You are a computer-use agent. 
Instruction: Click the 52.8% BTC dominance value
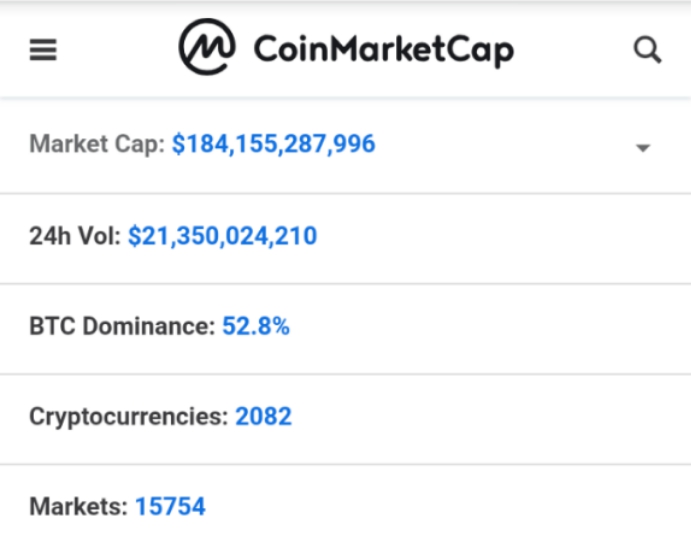[256, 327]
